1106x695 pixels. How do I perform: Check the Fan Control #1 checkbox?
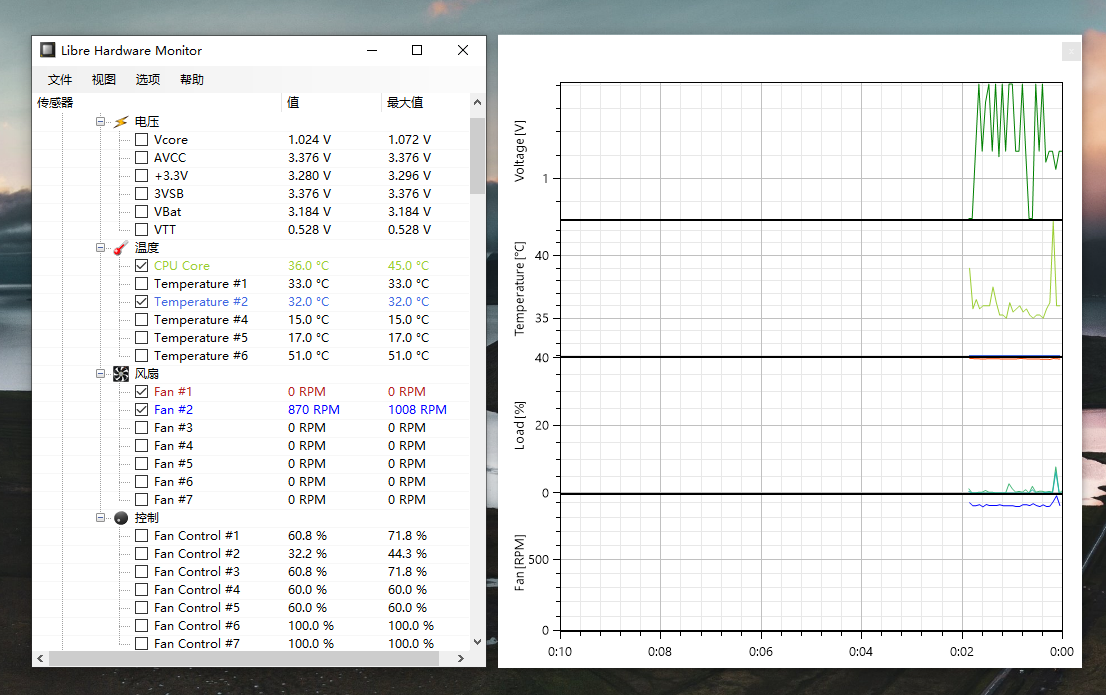(142, 536)
